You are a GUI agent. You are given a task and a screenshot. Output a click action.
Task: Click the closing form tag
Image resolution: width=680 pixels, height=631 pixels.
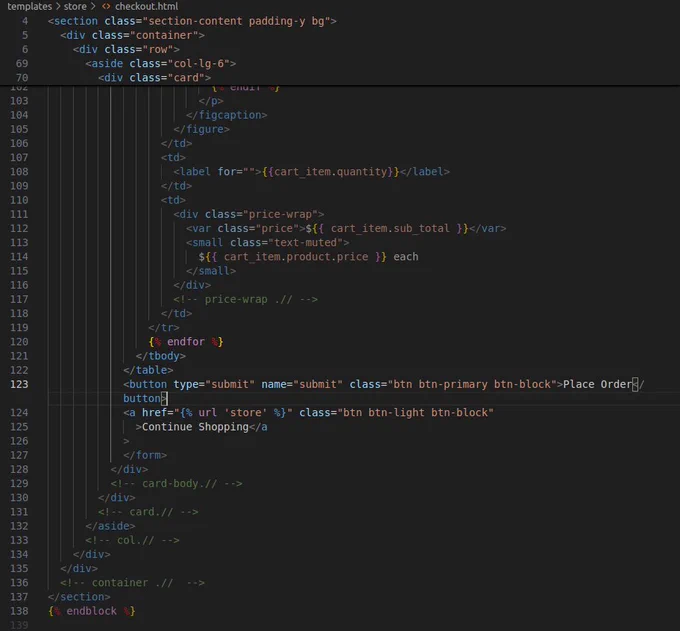[x=145, y=455]
